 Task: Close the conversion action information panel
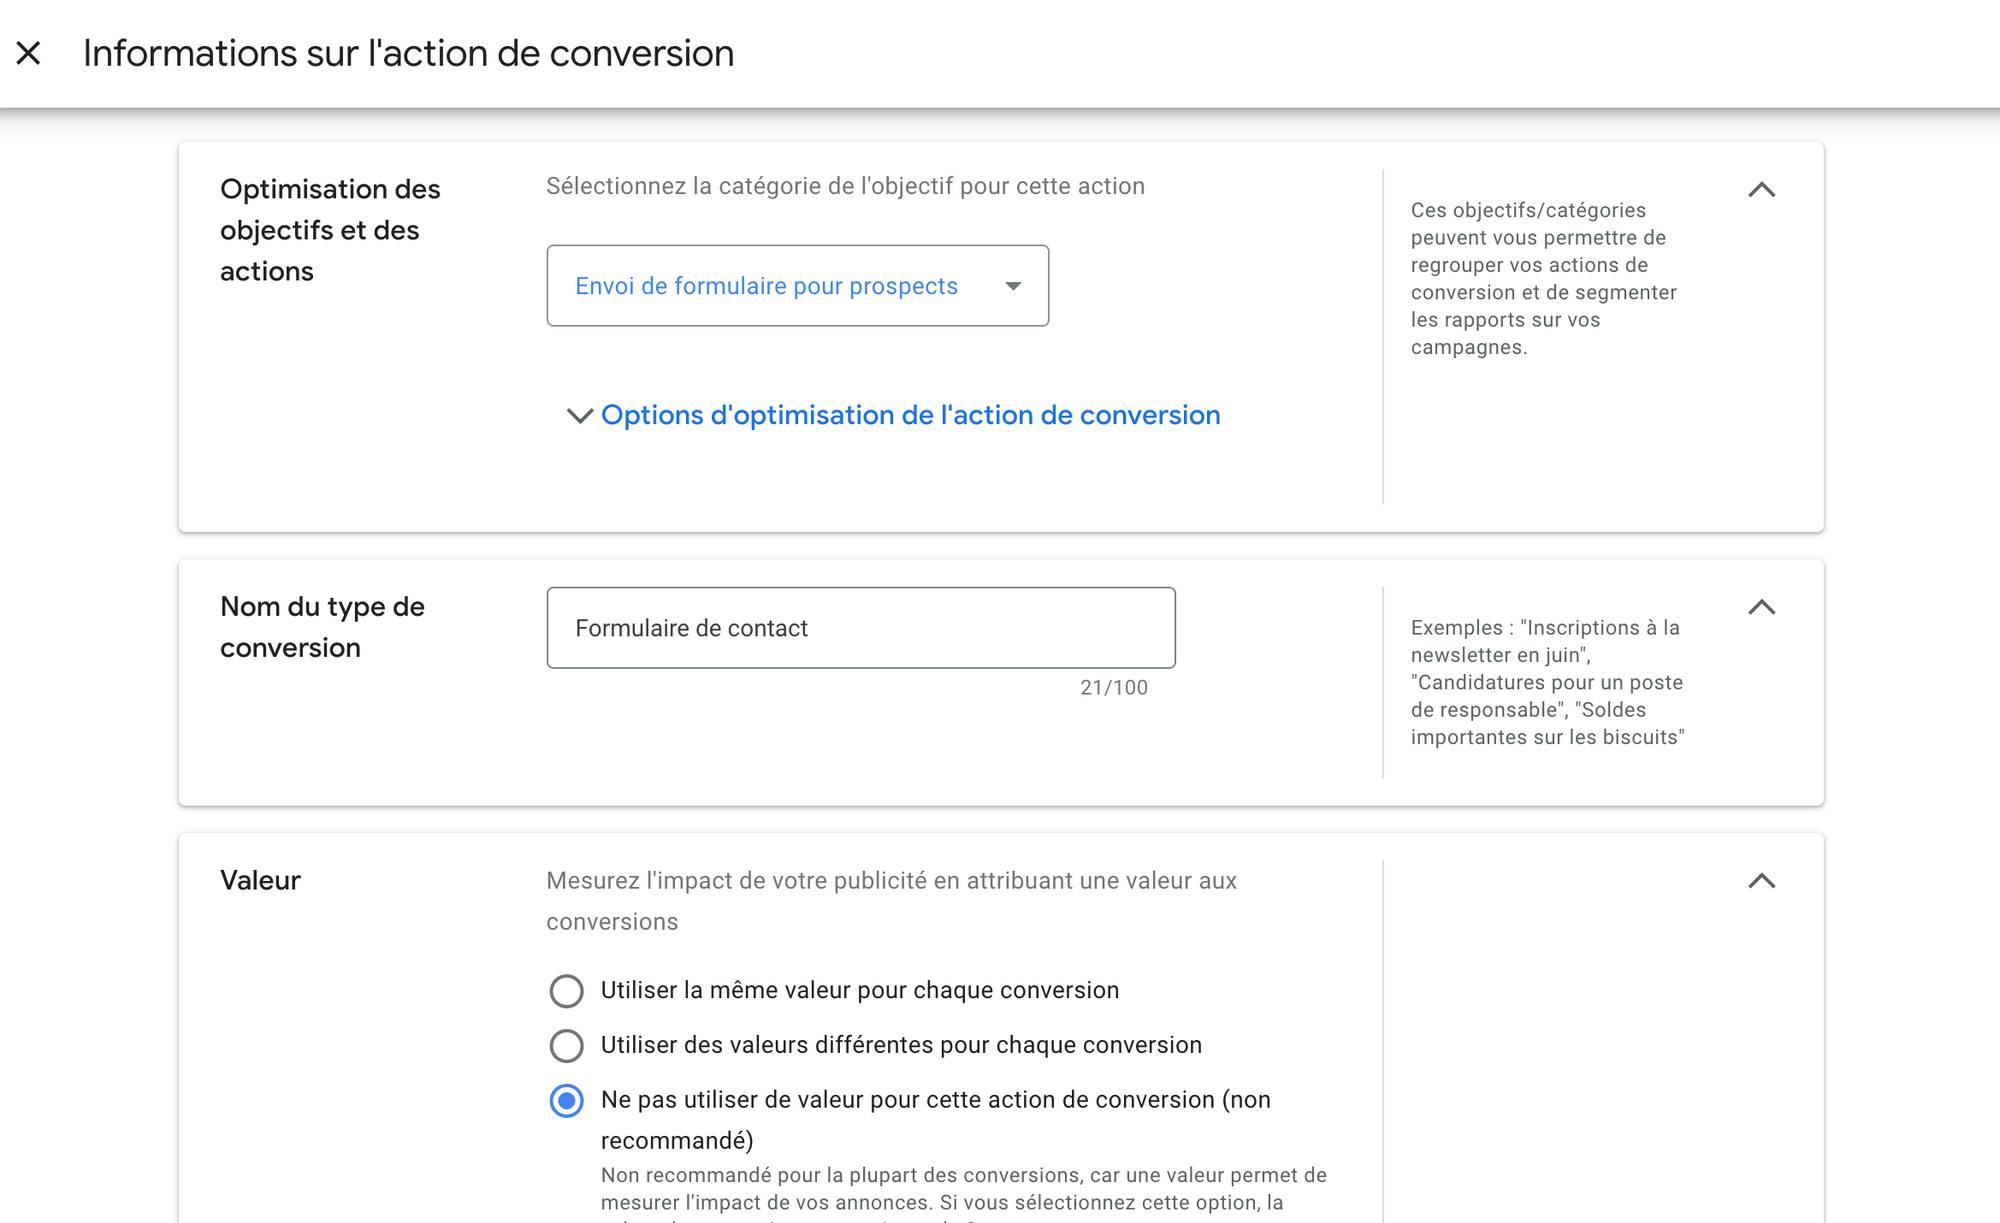pyautogui.click(x=29, y=53)
